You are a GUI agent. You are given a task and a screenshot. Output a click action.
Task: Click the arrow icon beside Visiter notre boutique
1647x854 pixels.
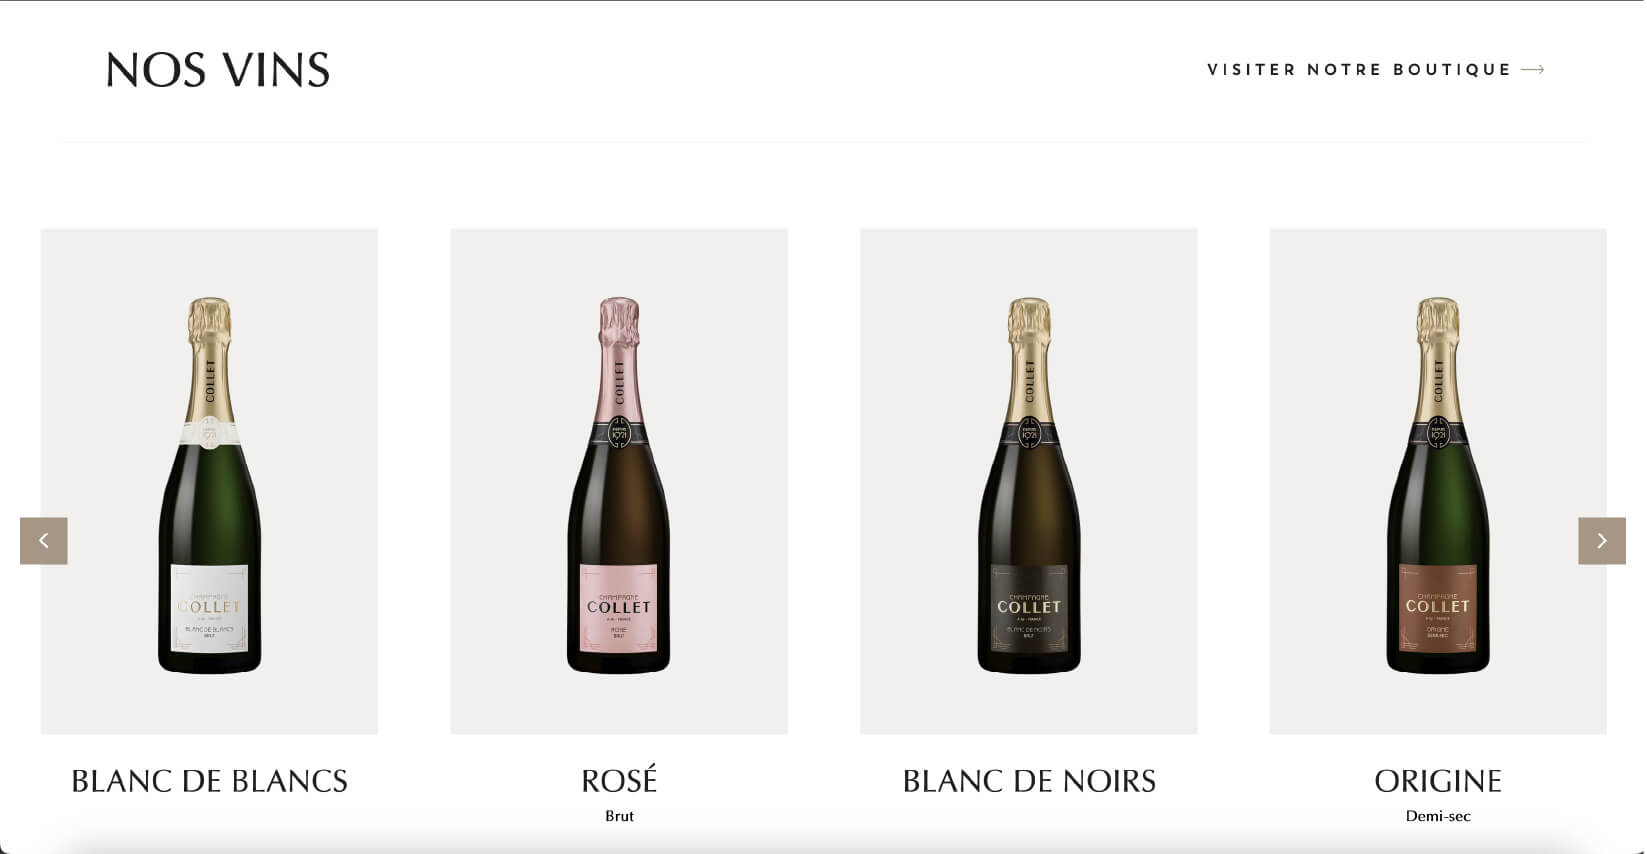point(1533,70)
